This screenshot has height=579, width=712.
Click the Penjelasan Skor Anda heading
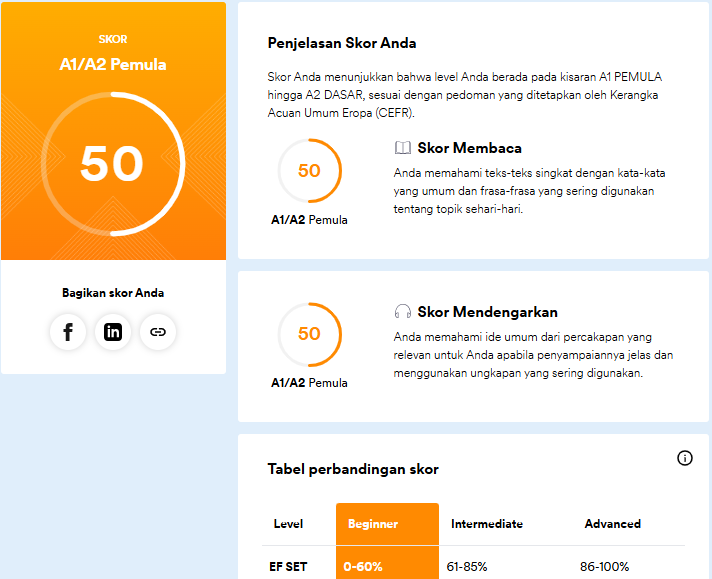[342, 43]
